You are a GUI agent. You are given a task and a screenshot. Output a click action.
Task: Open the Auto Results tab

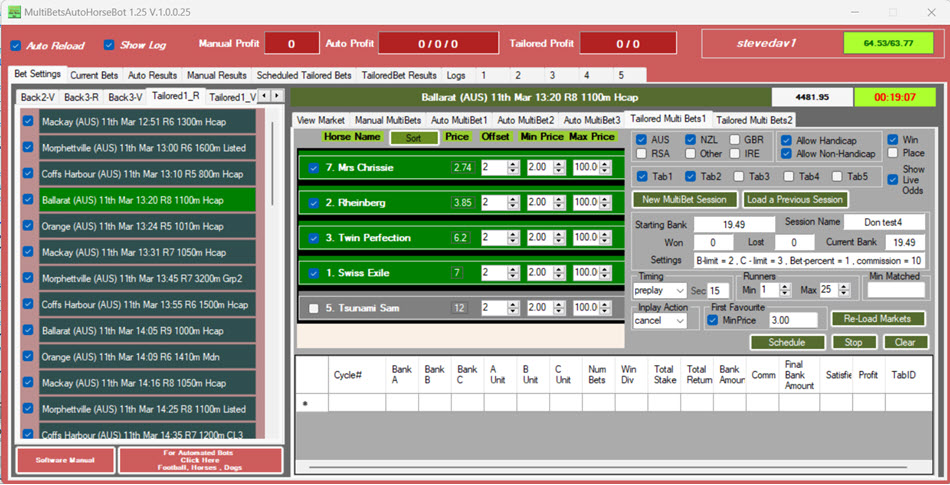pos(153,76)
